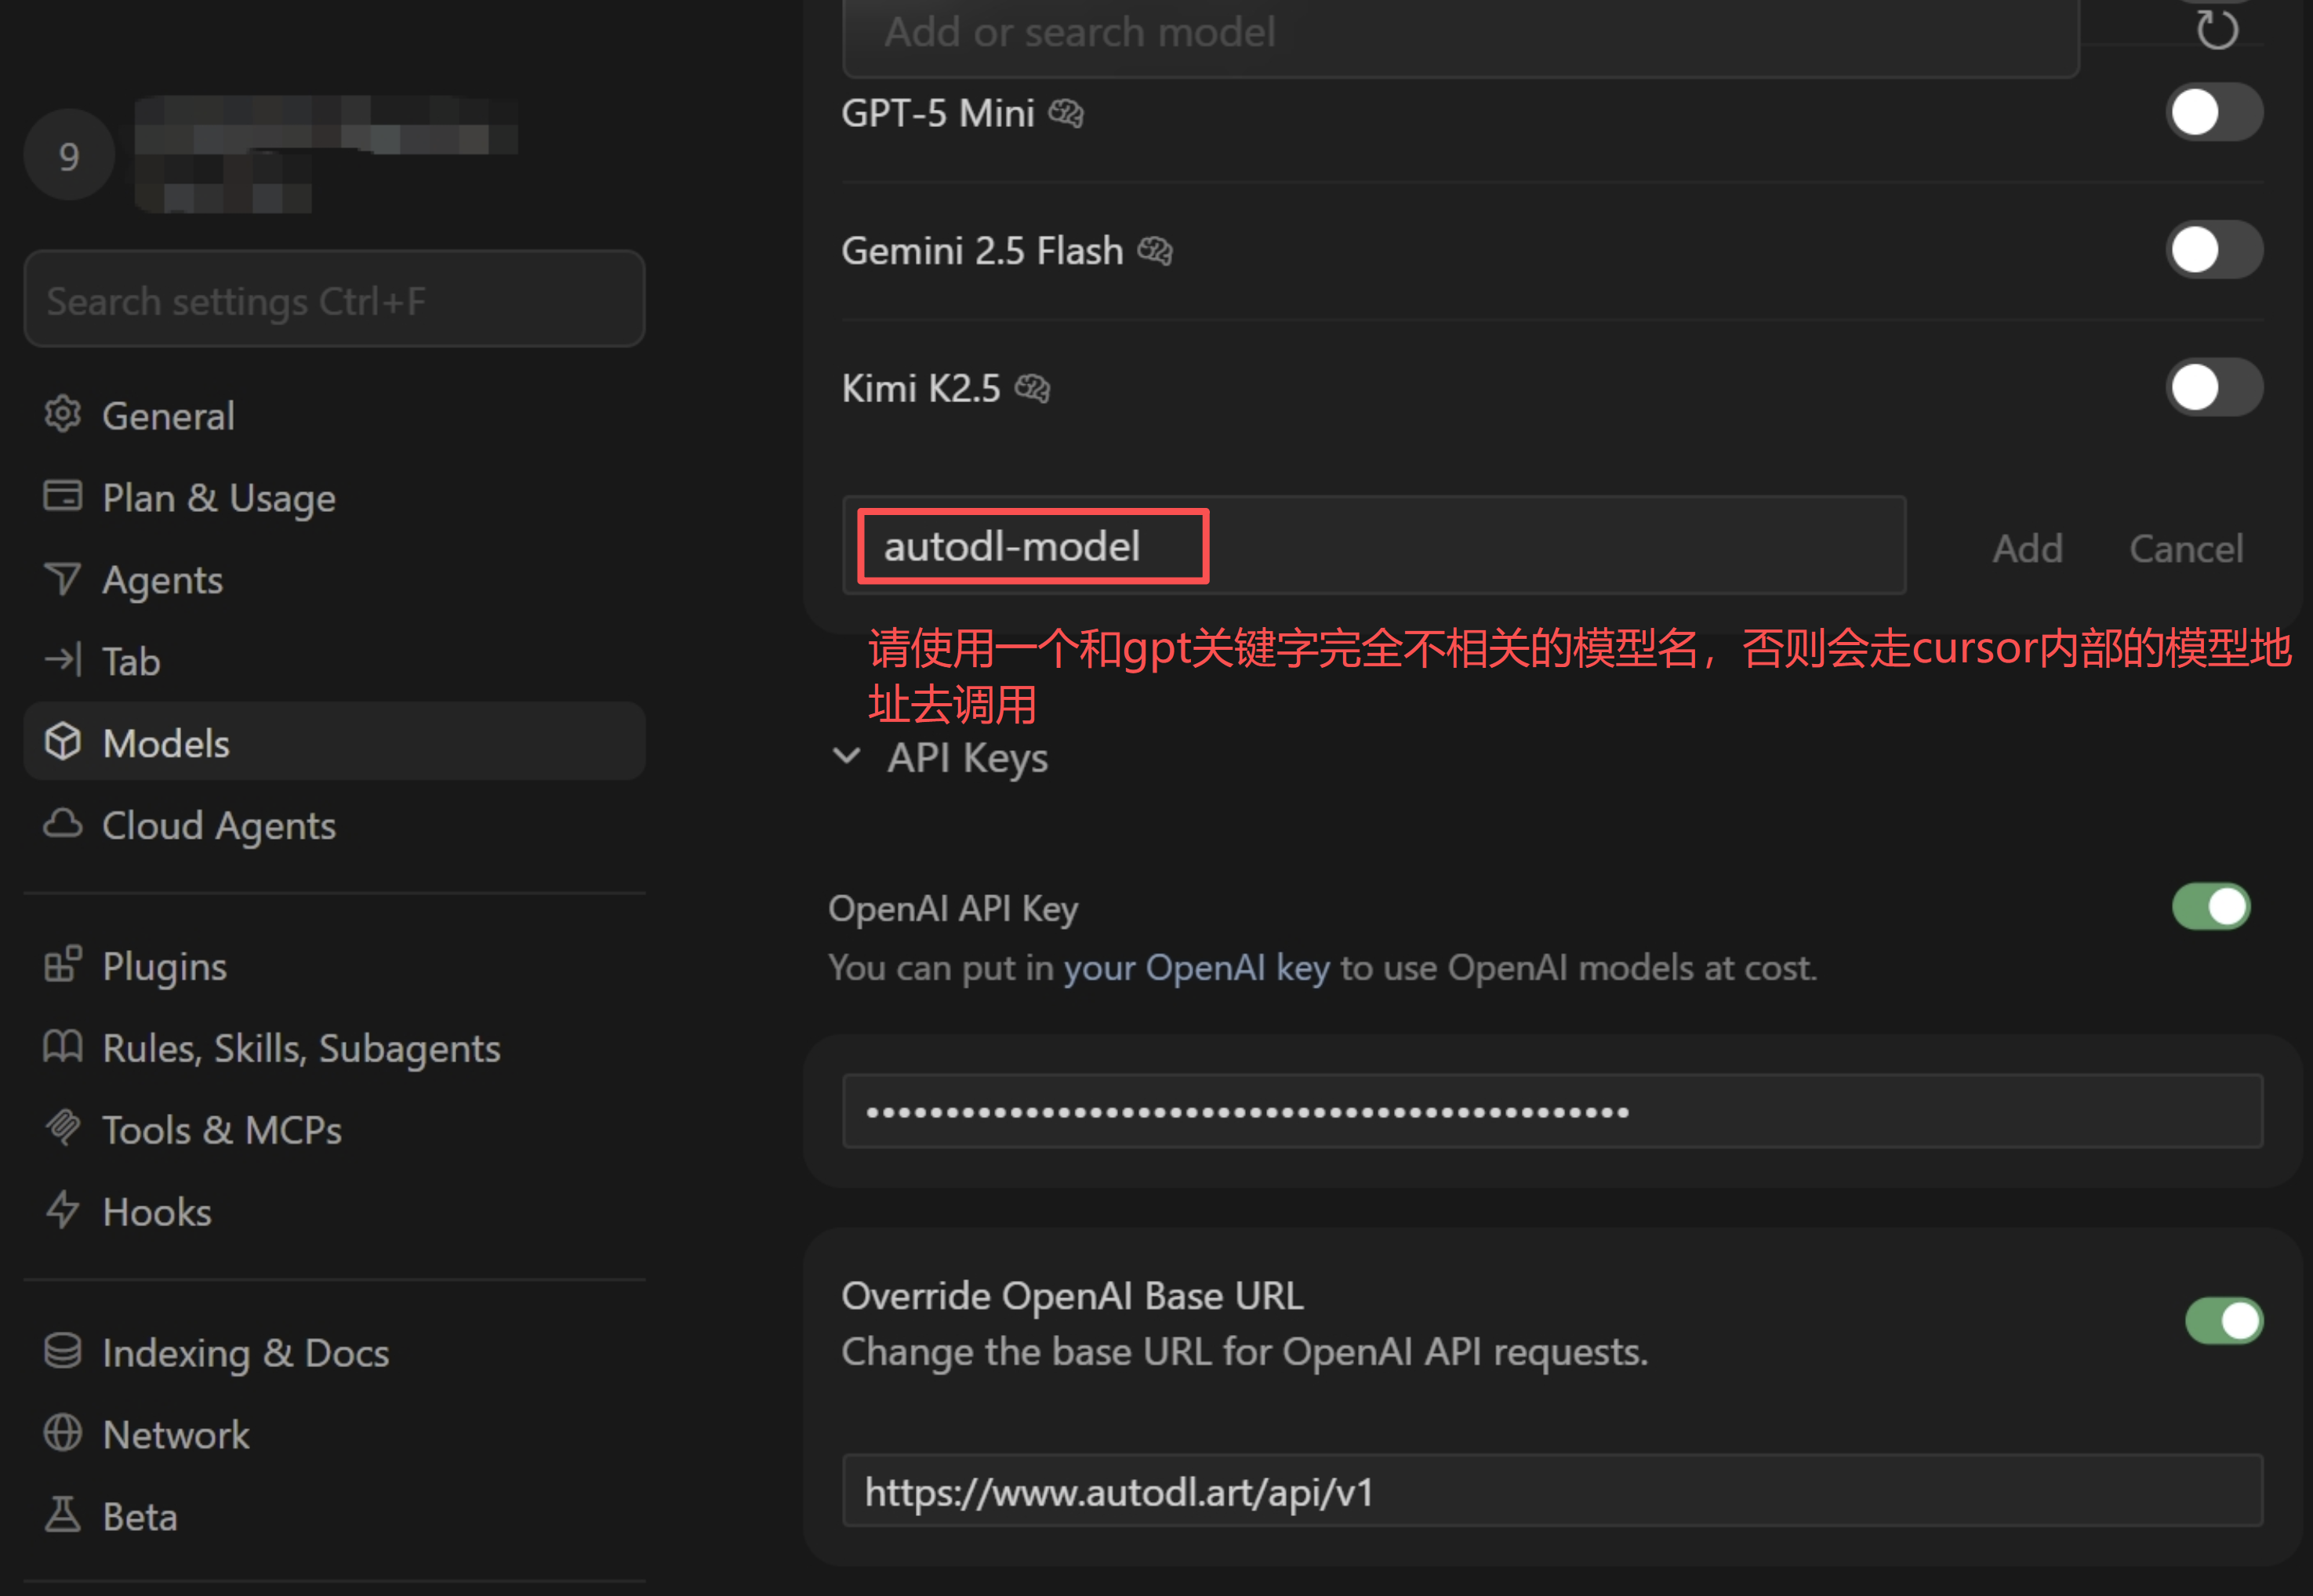Turn on Gemini 2.5 Flash toggle
The width and height of the screenshot is (2313, 1596).
pyautogui.click(x=2214, y=250)
